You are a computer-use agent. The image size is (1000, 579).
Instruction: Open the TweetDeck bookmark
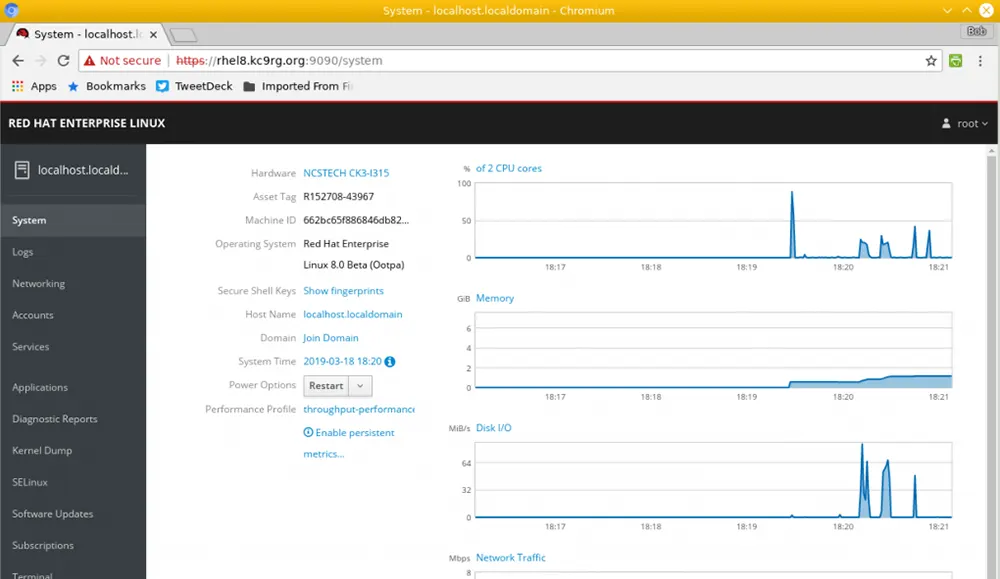[x=194, y=86]
